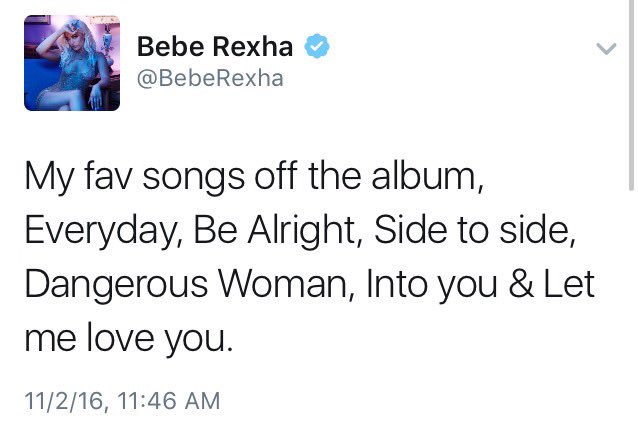Click the blue verified badge icon

[317, 45]
